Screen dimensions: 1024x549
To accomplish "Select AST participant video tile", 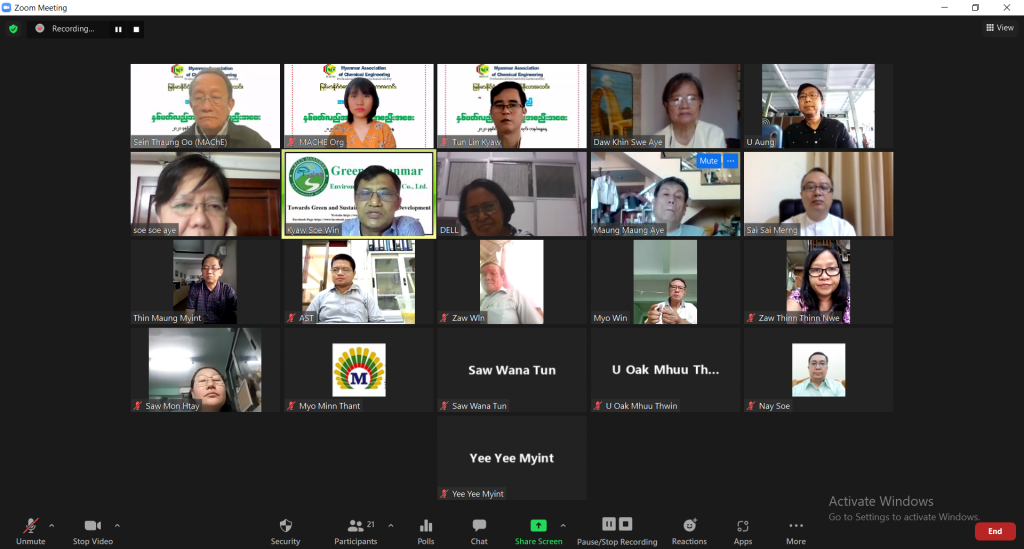I will (x=359, y=282).
